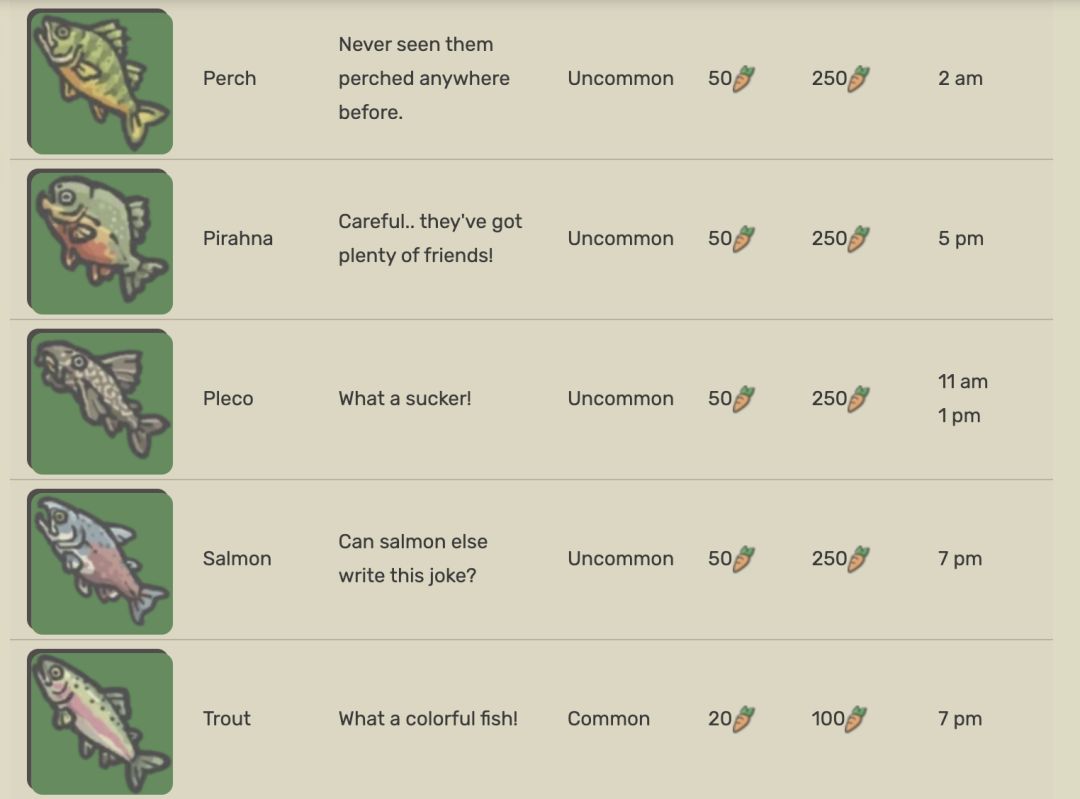The width and height of the screenshot is (1080, 799).
Task: Click Trout's Common rarity label
Action: pos(608,719)
